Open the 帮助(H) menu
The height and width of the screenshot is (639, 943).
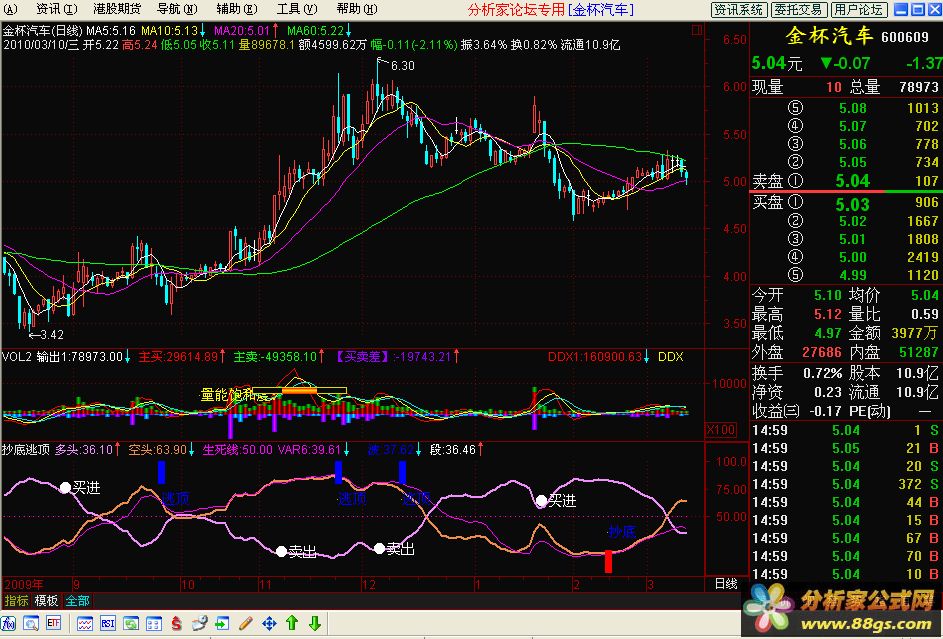coord(357,9)
